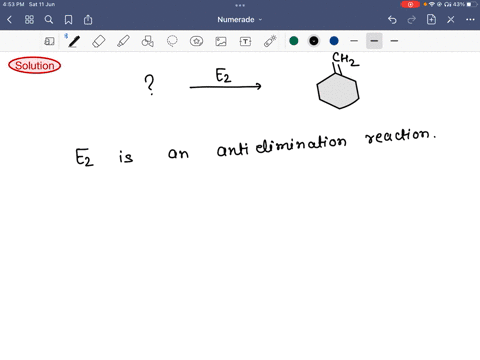This screenshot has width=480, height=360.
Task: Select the thinnest stroke width
Action: [354, 41]
